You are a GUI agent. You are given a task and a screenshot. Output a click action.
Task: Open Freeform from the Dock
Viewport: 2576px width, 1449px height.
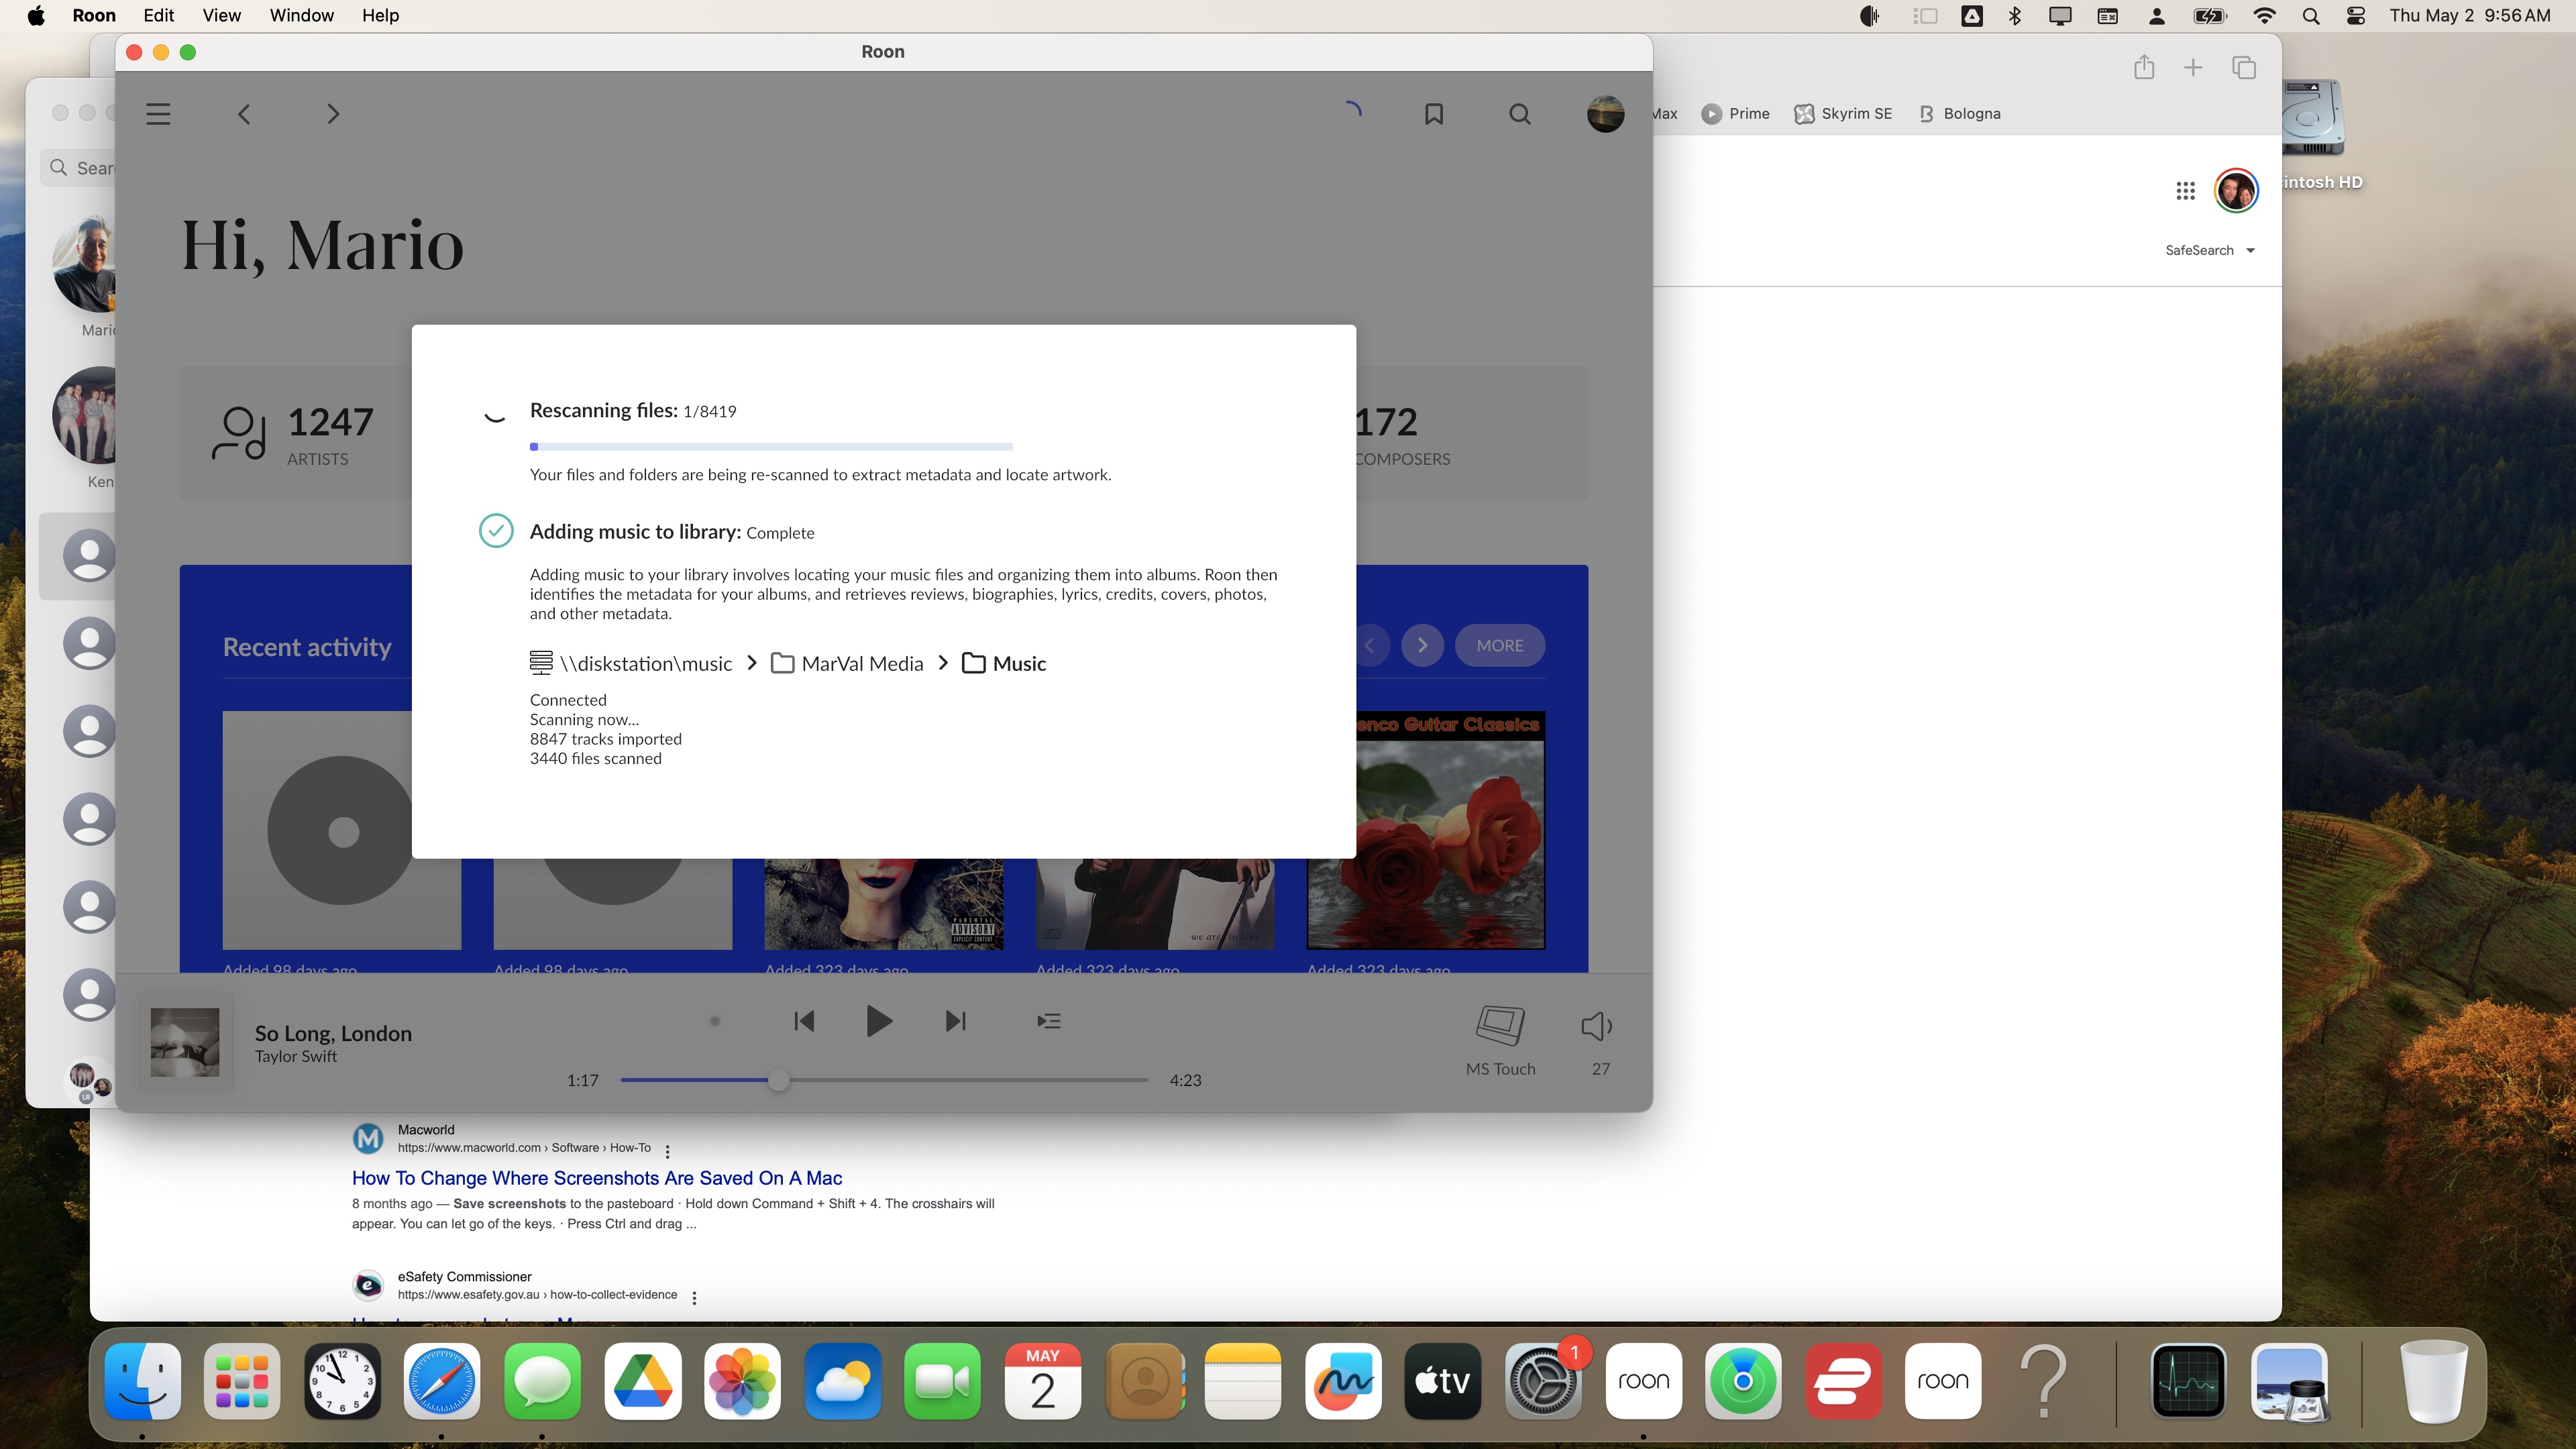pyautogui.click(x=1343, y=1381)
